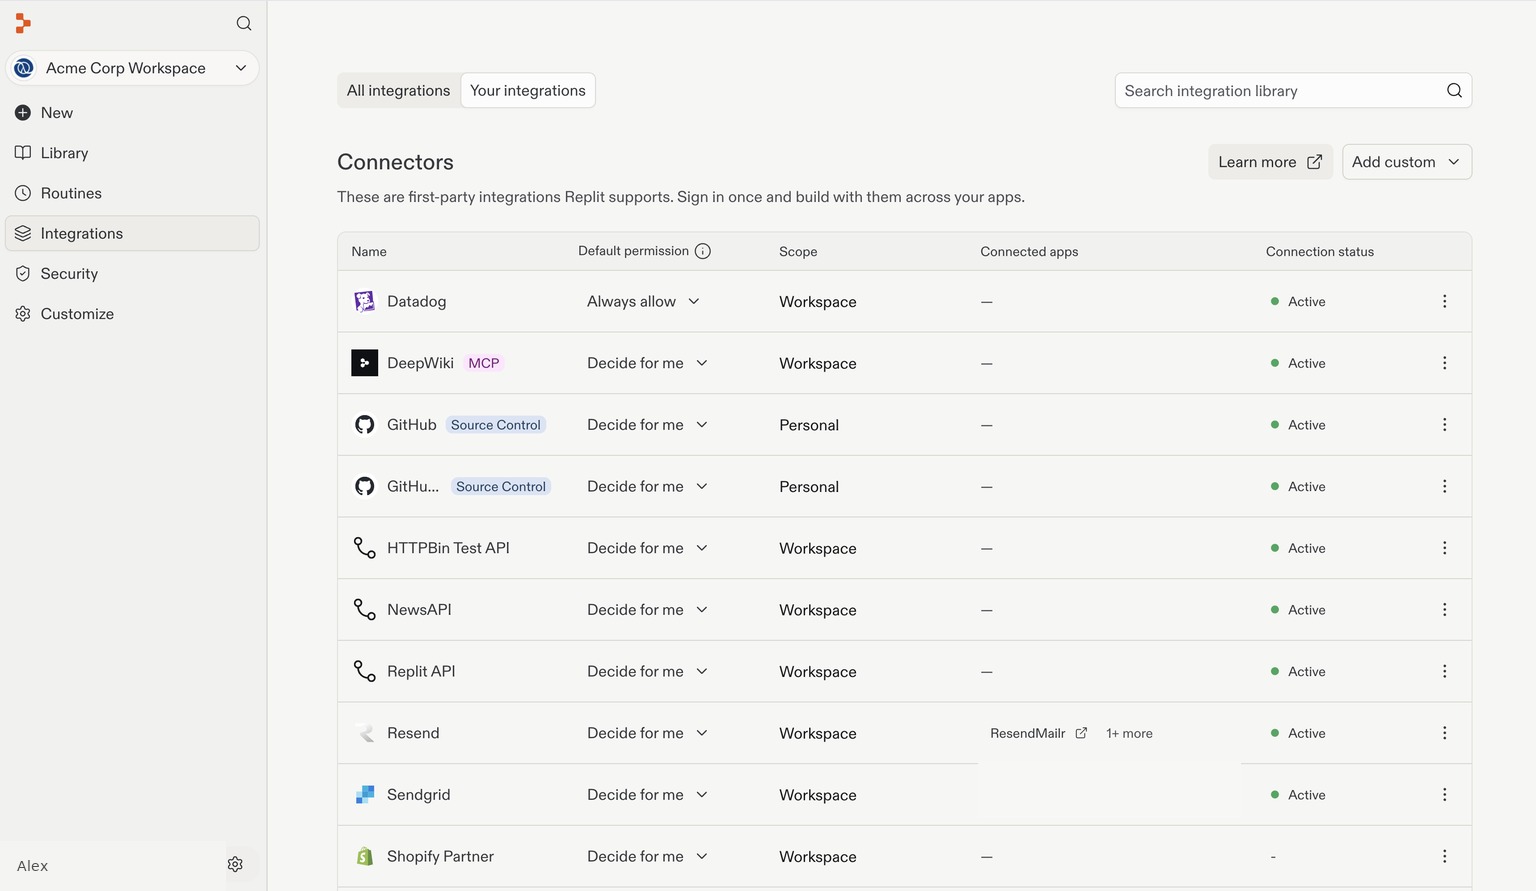Open the Replit API row three-dot menu
The height and width of the screenshot is (891, 1536).
(x=1444, y=671)
